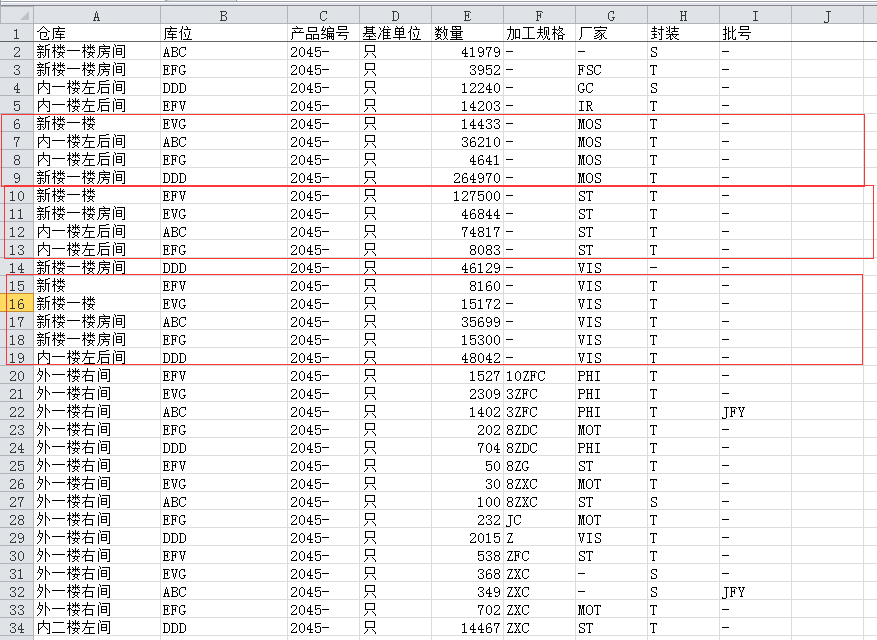Click the JC cell in row 28
The image size is (877, 640).
[x=538, y=519]
